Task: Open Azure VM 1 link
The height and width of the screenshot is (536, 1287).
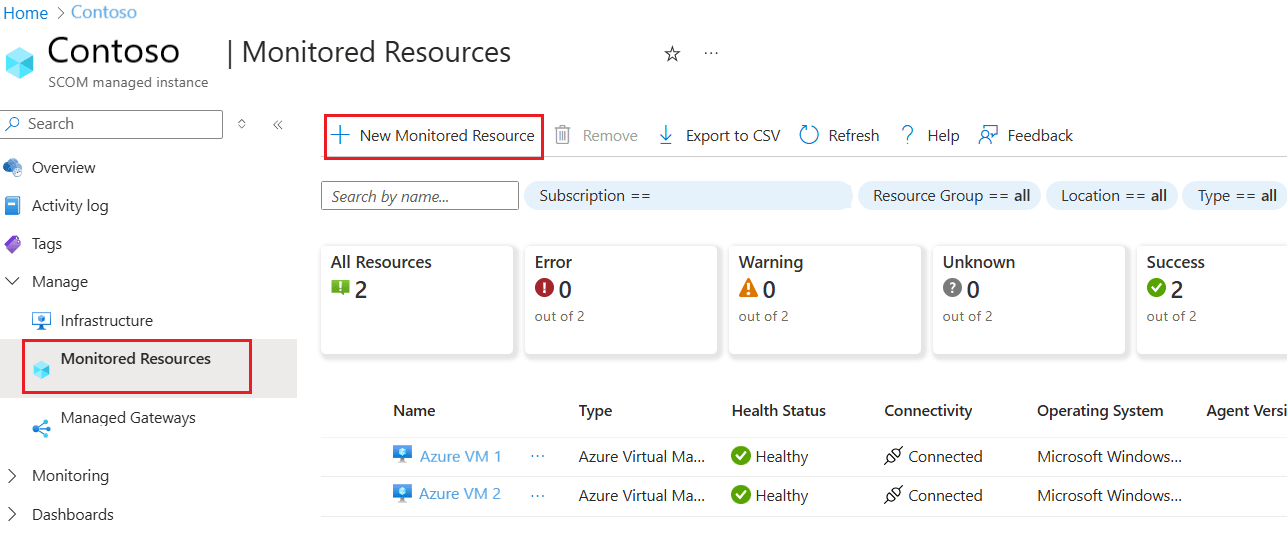Action: (x=460, y=456)
